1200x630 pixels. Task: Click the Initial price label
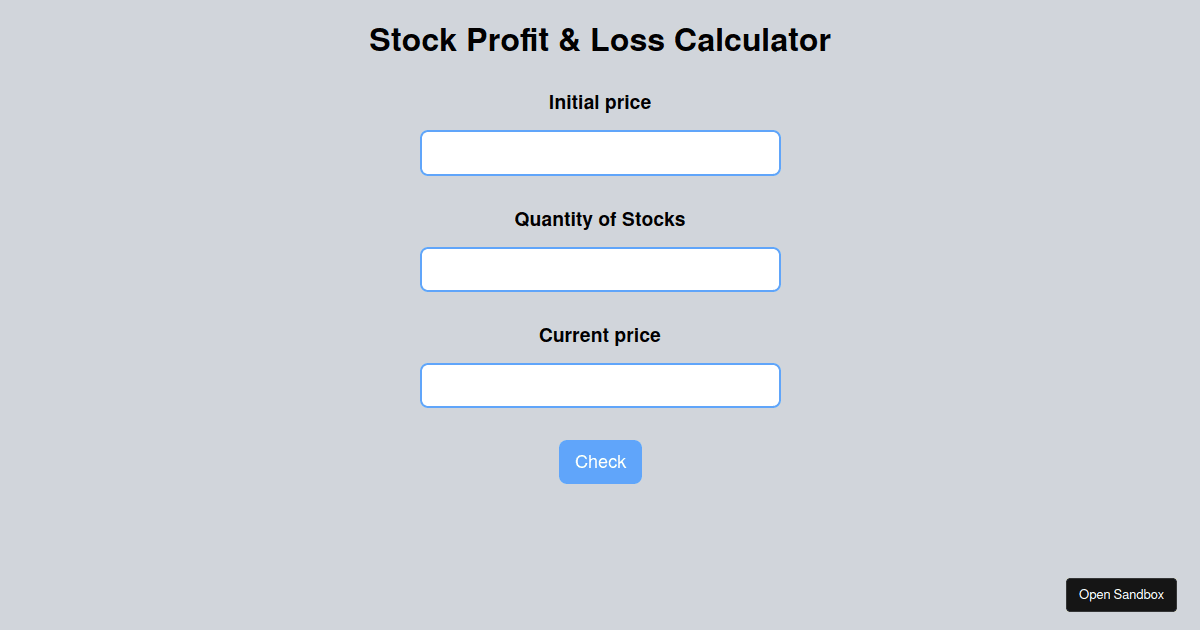click(600, 103)
